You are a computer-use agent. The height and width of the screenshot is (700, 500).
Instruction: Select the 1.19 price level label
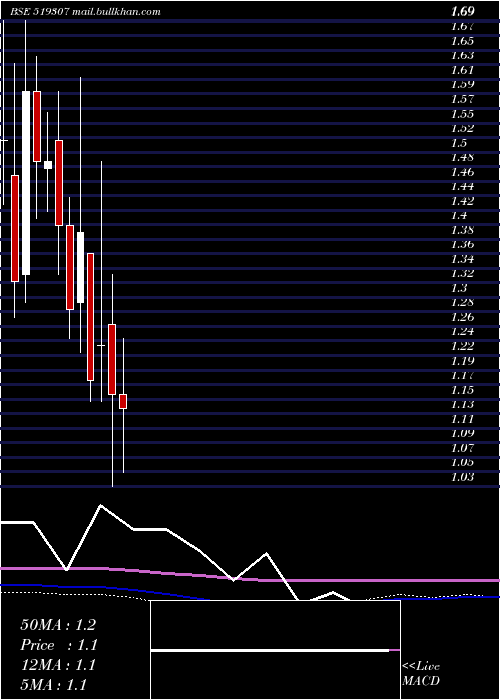(462, 360)
